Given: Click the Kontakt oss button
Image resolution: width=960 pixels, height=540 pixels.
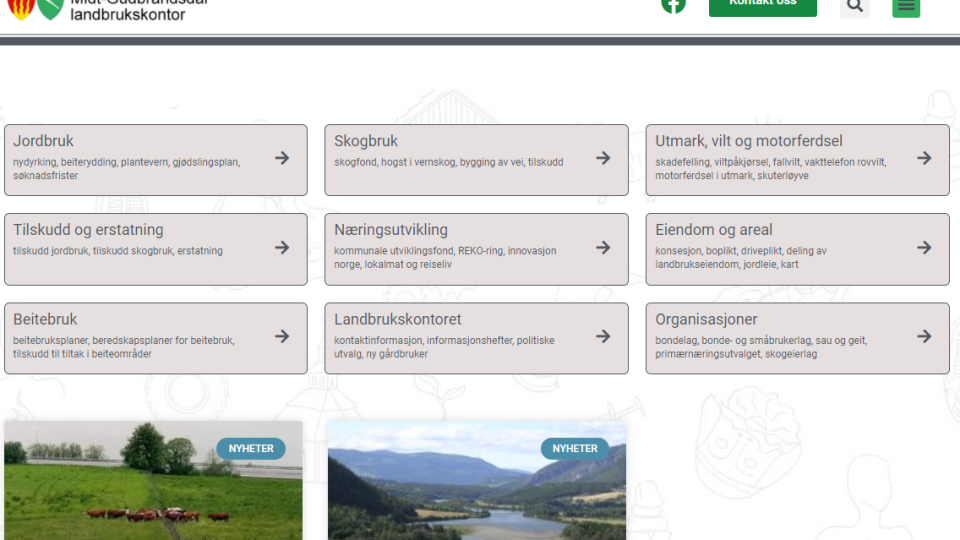Looking at the screenshot, I should [762, 6].
